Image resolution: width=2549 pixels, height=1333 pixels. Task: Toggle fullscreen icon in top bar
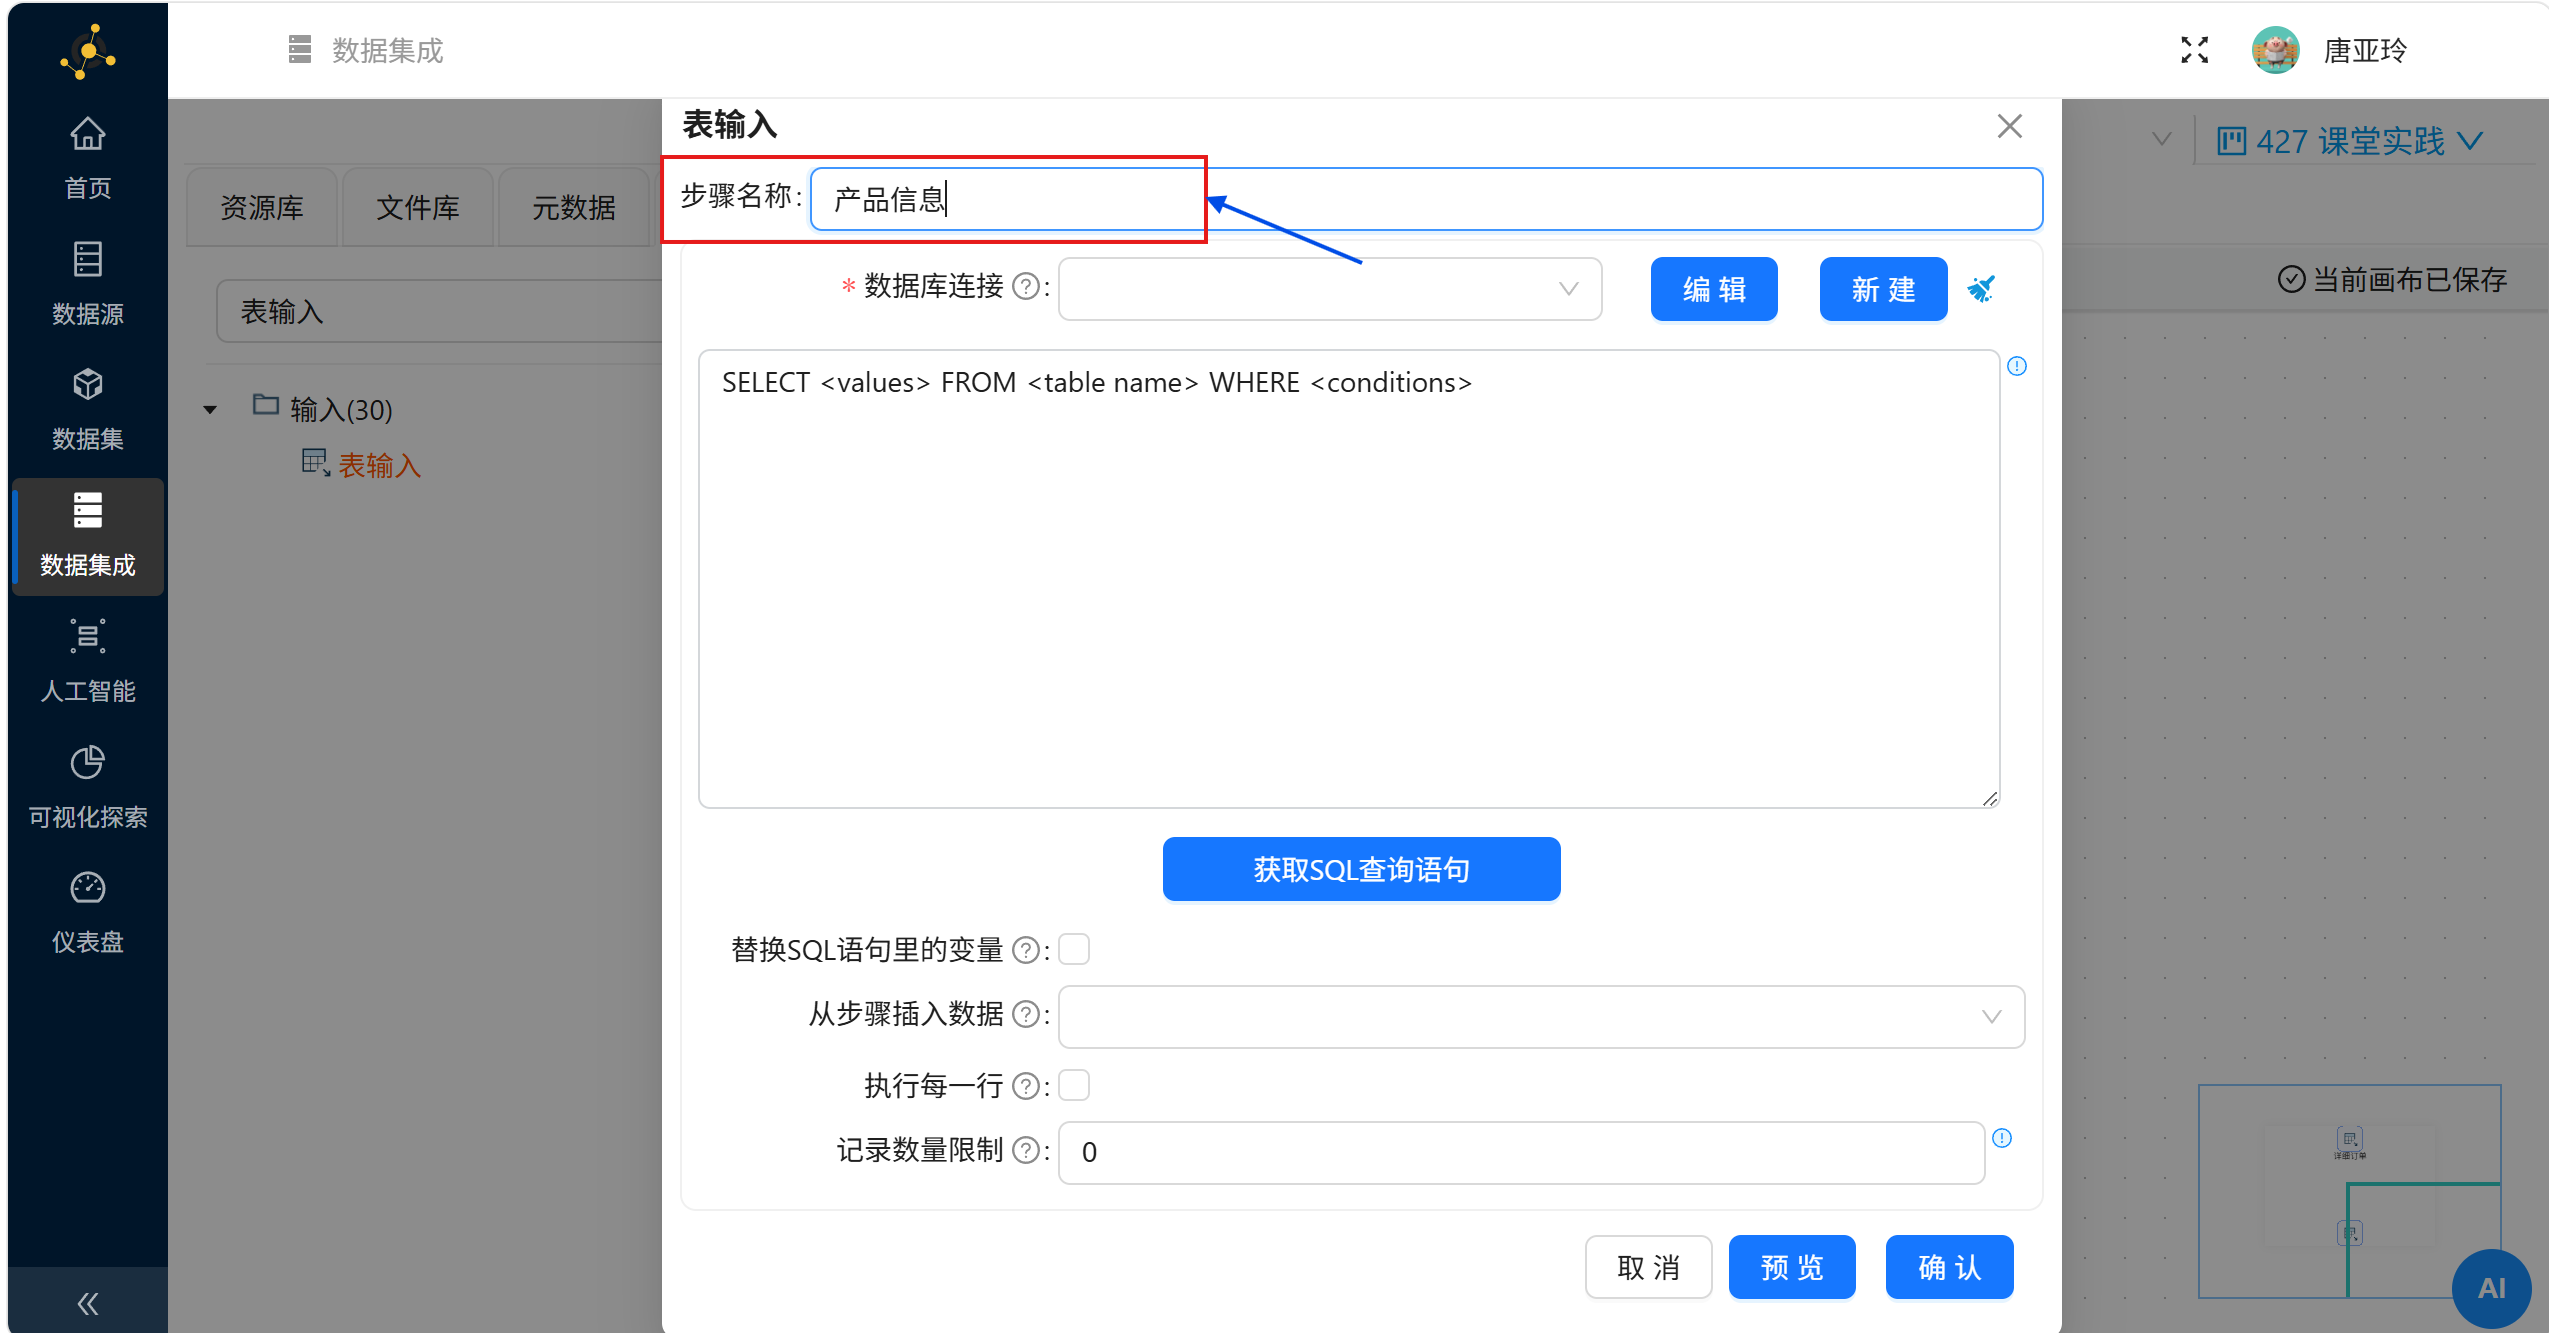[2194, 50]
